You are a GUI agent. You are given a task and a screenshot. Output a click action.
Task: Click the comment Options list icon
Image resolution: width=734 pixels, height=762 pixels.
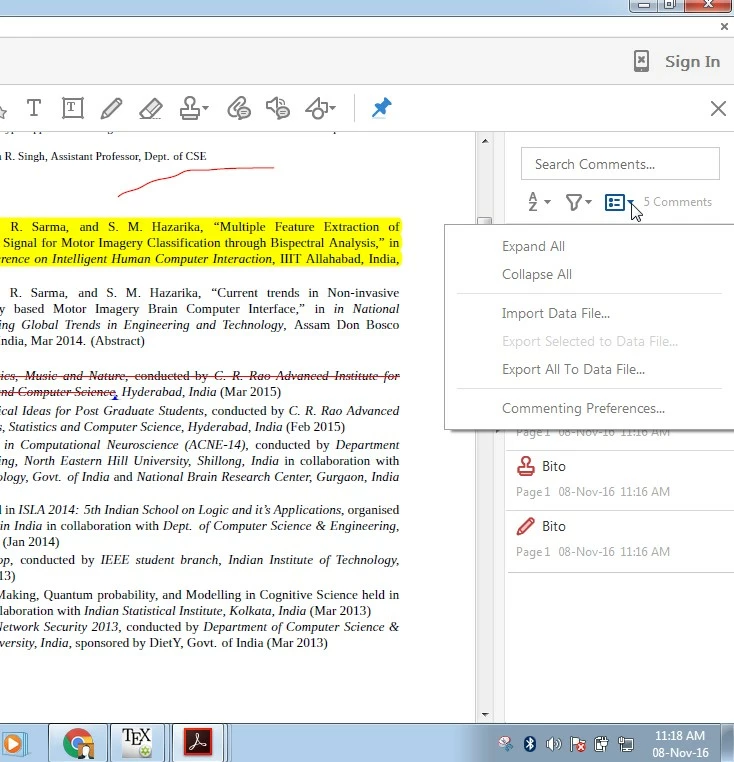[x=614, y=202]
